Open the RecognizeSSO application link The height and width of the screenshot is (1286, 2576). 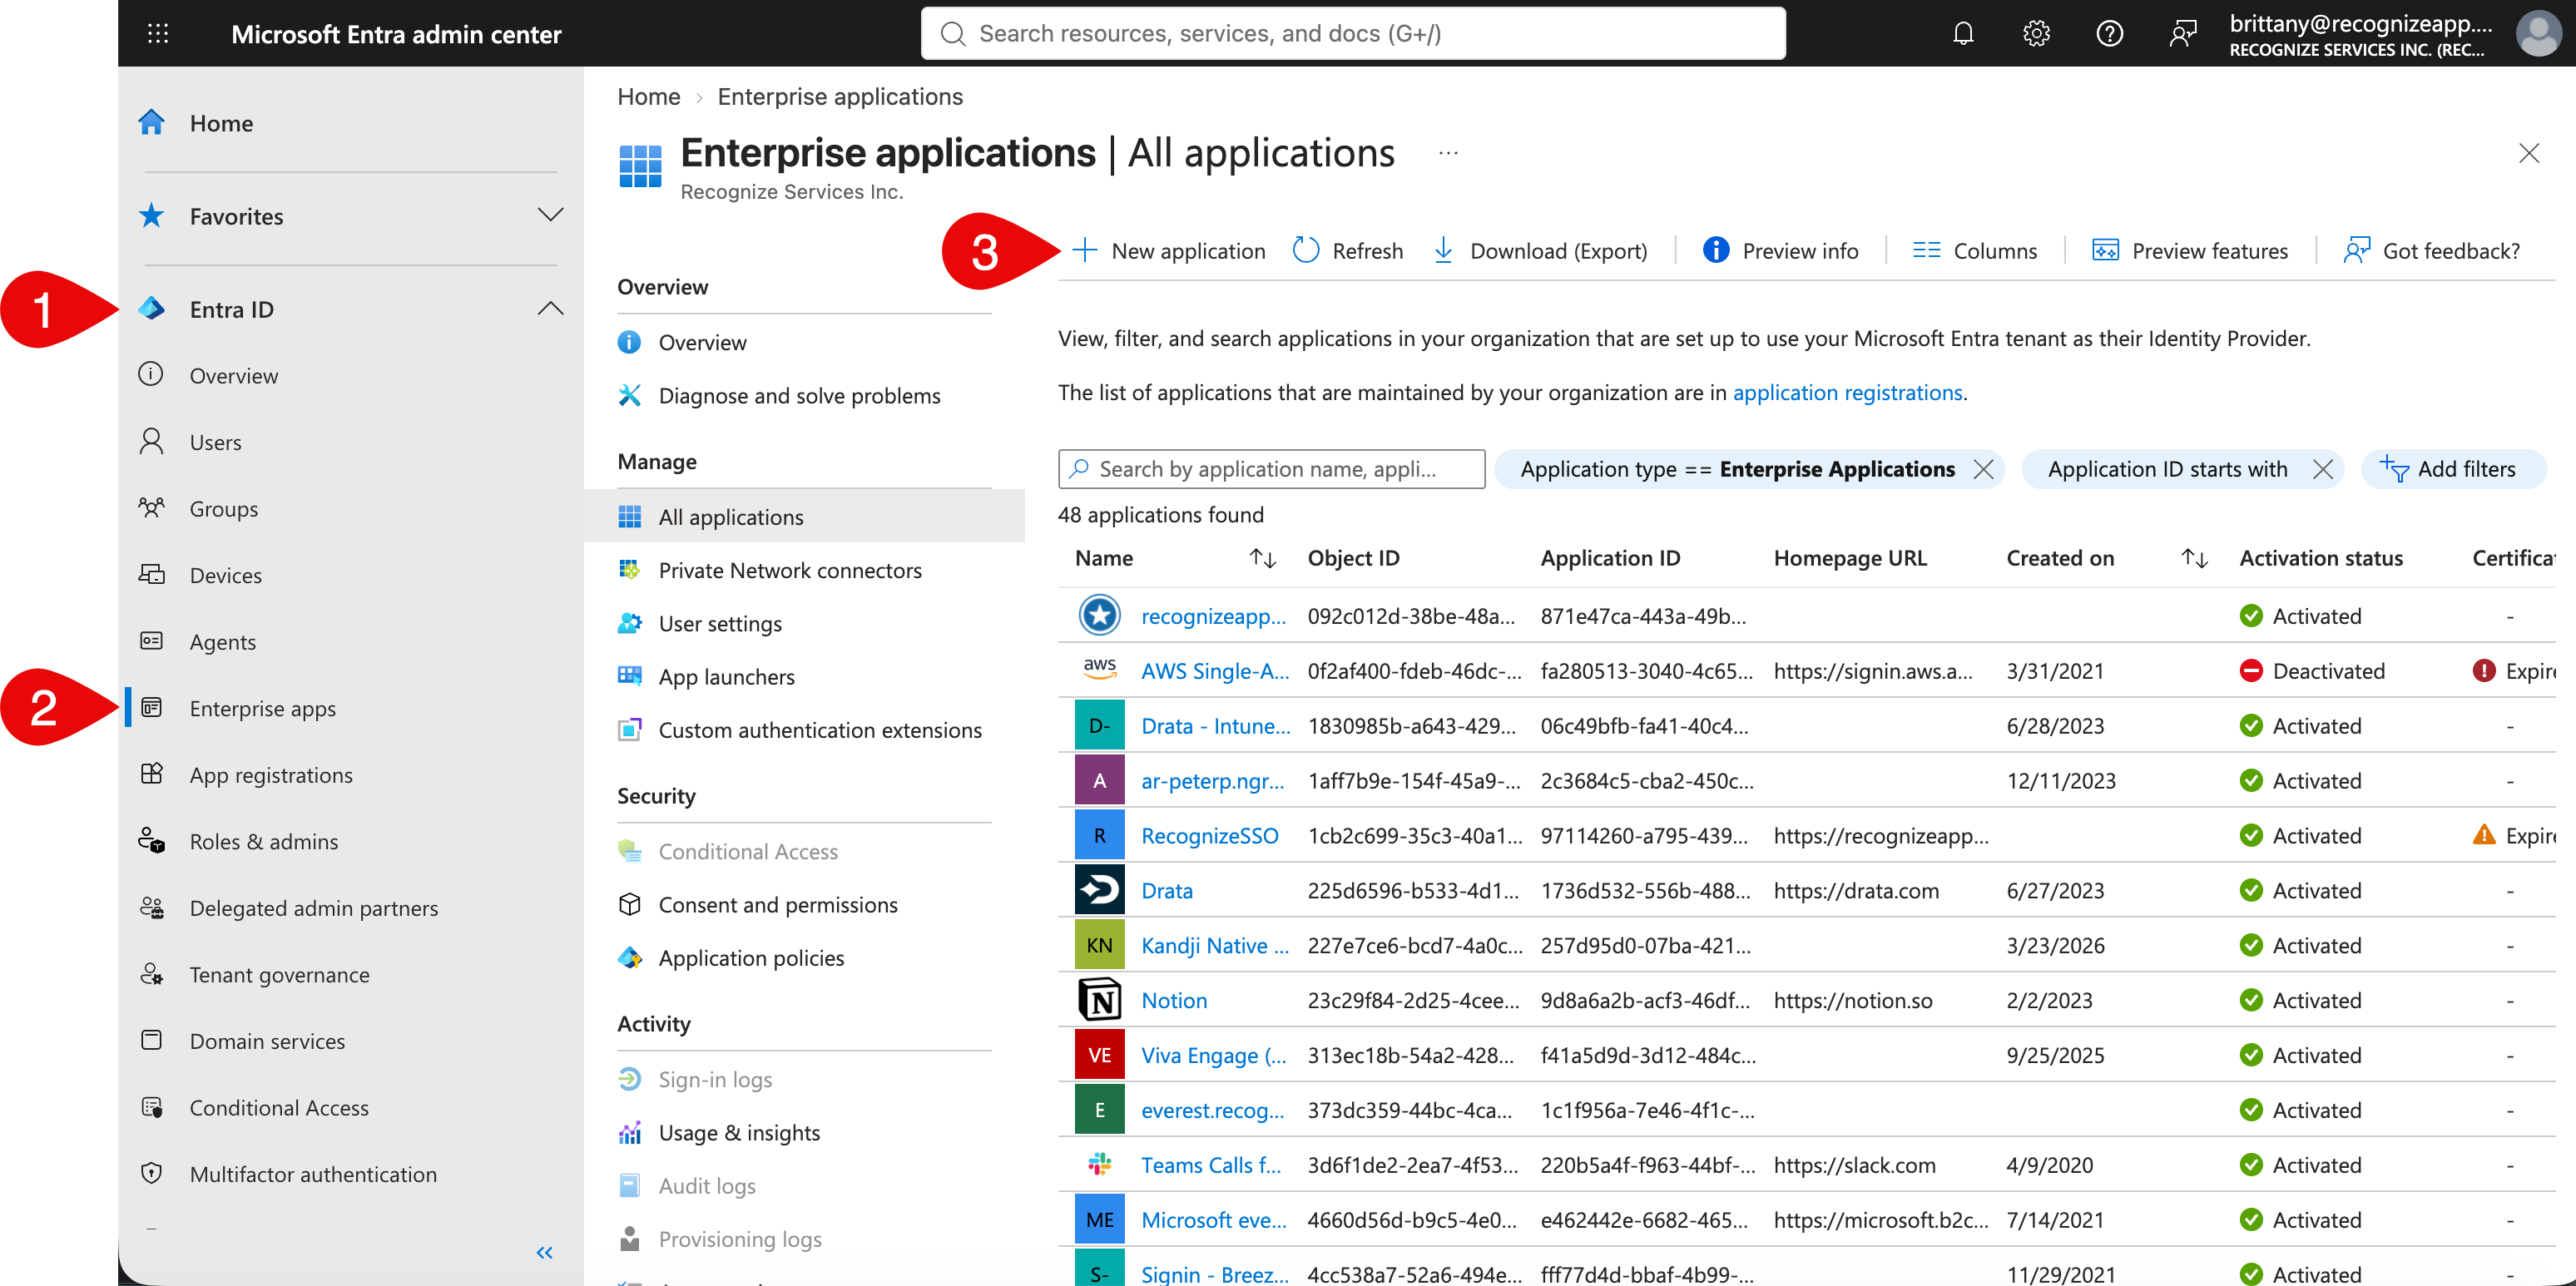click(x=1209, y=835)
